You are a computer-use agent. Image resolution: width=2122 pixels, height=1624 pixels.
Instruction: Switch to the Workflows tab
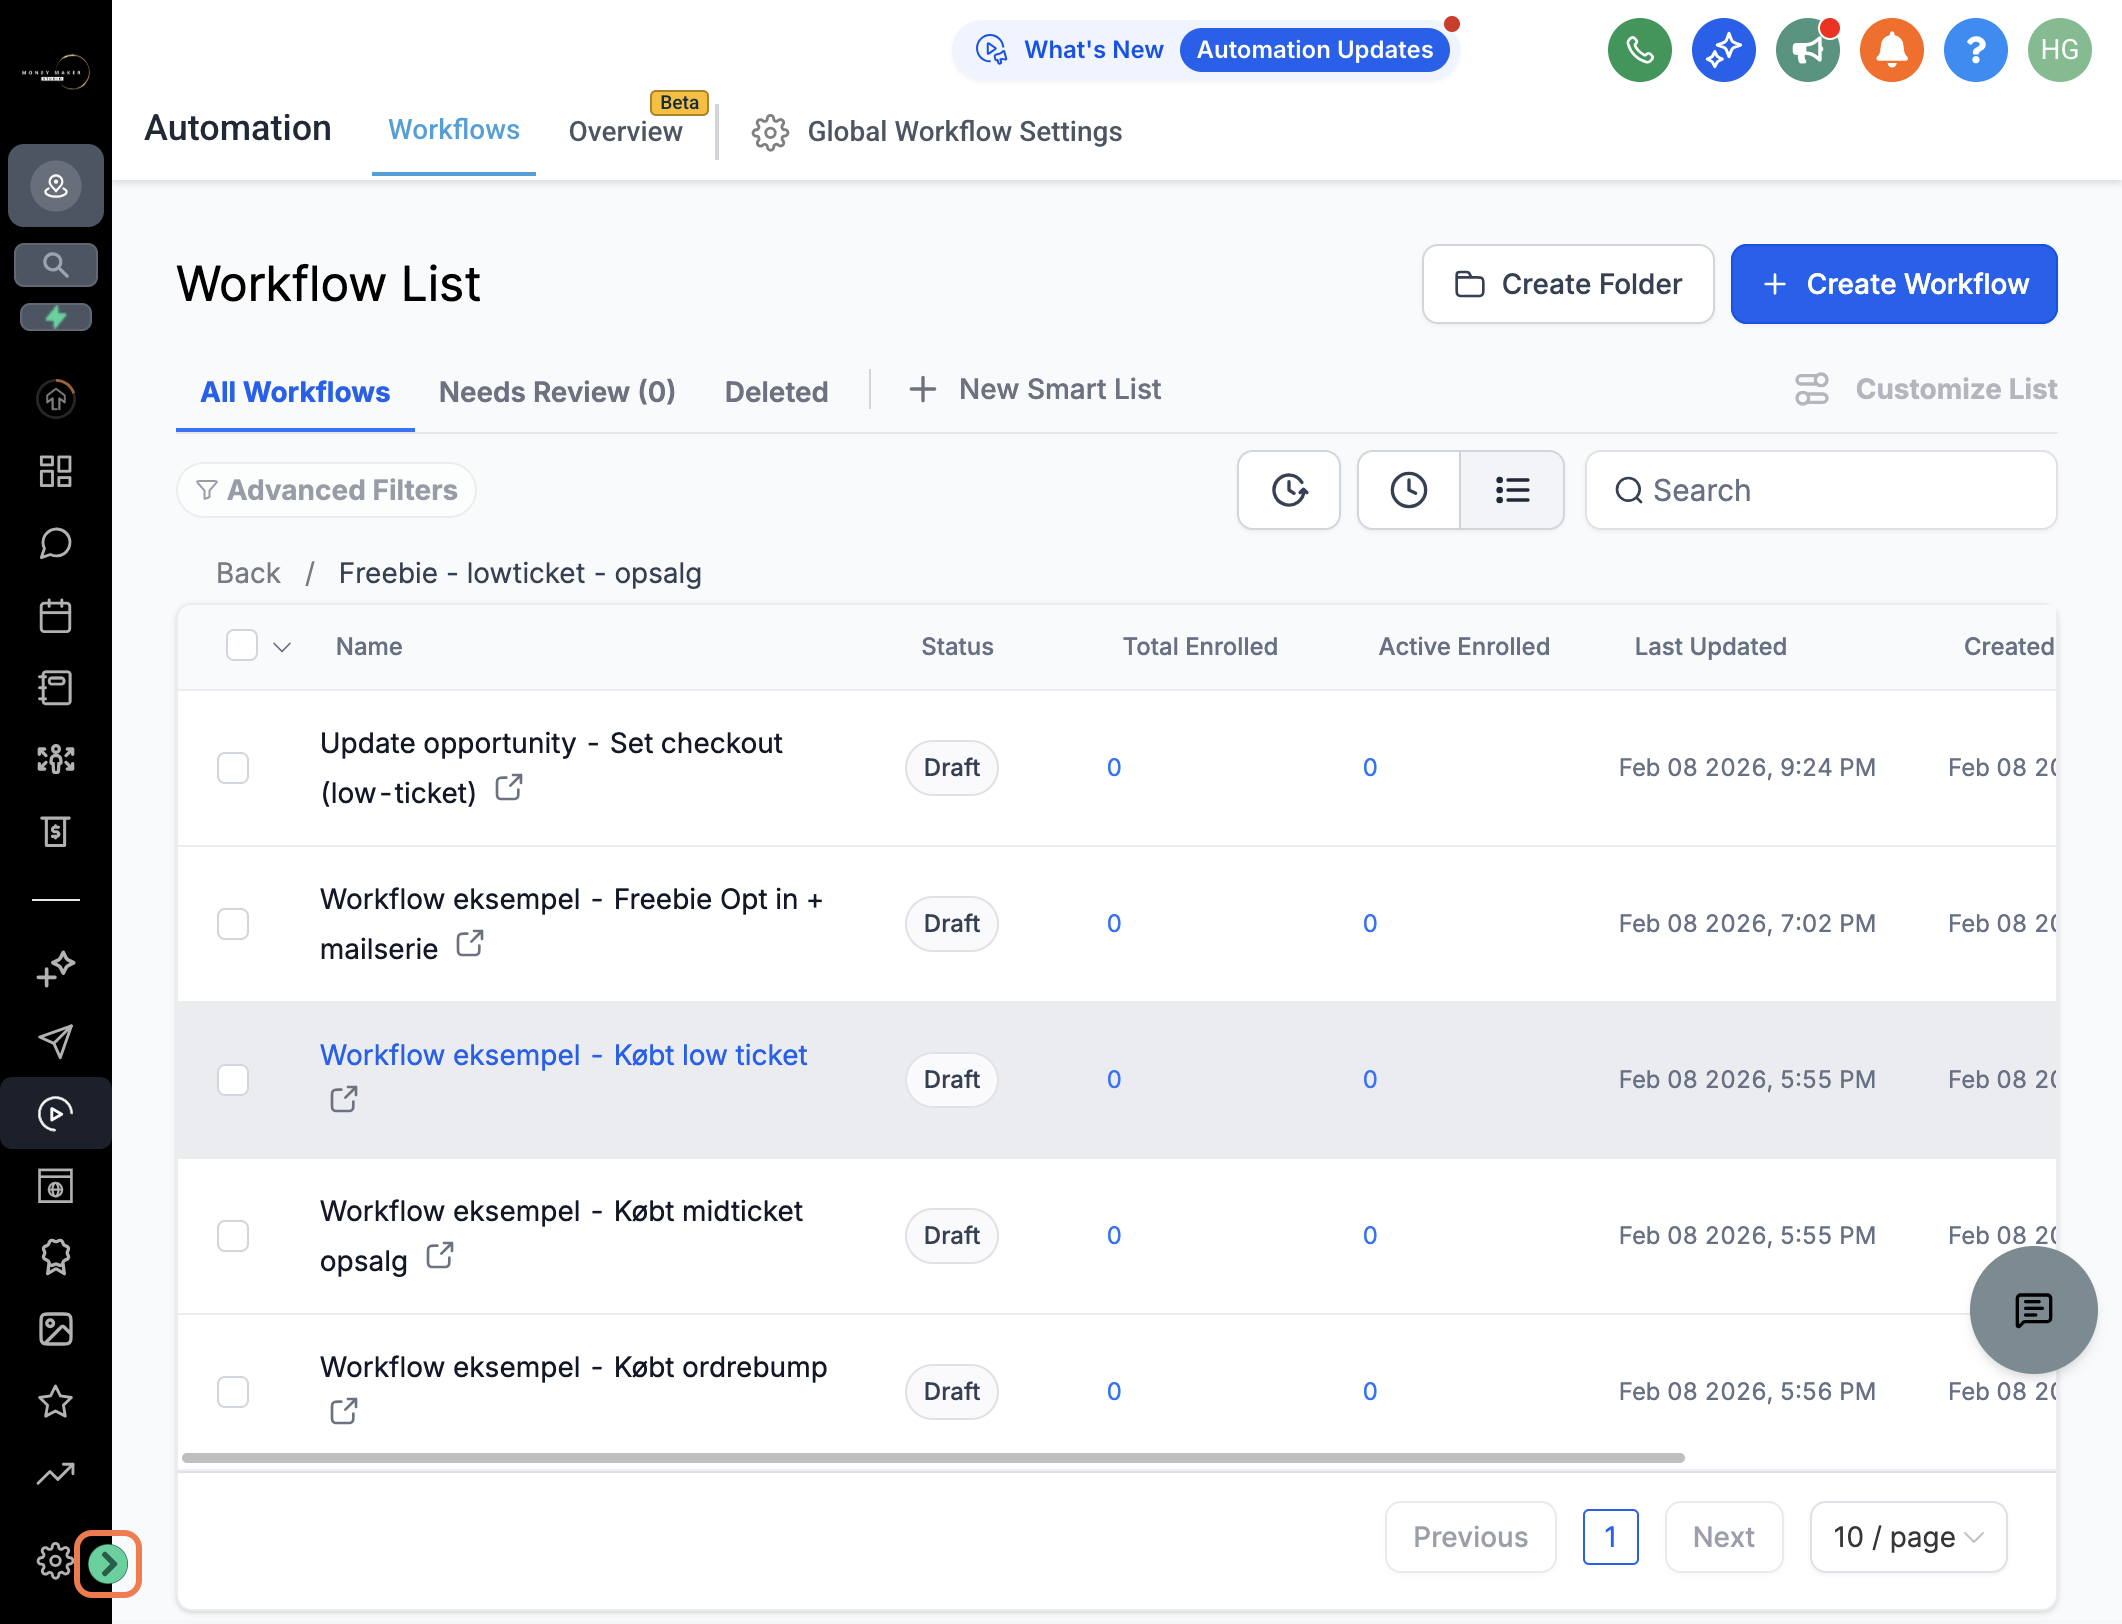454,130
